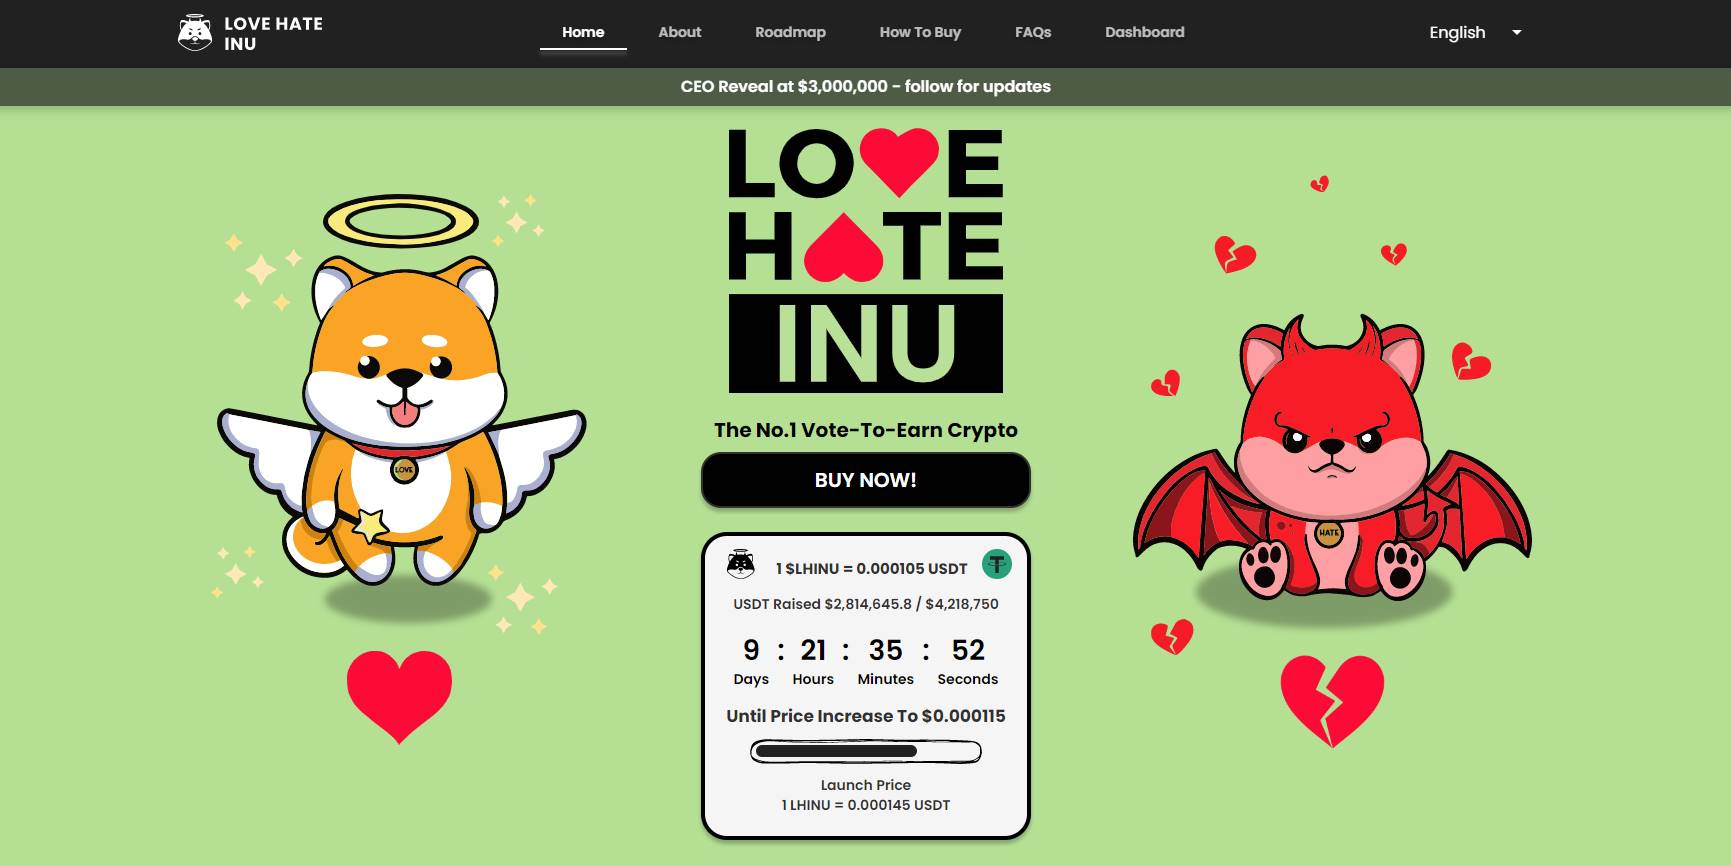Click the big broken heart under the devil

point(1332,701)
